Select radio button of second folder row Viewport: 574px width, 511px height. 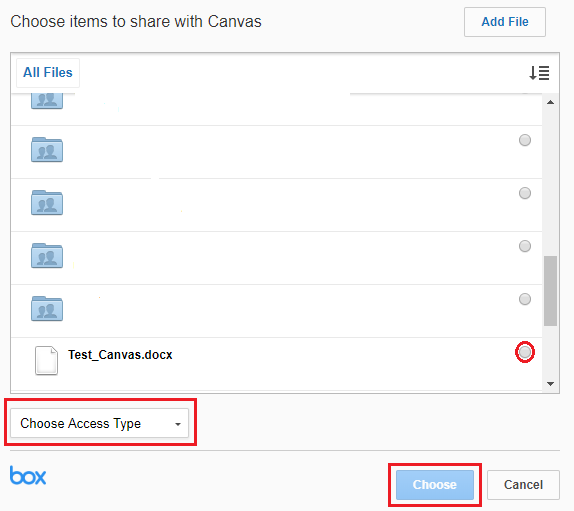pyautogui.click(x=525, y=140)
